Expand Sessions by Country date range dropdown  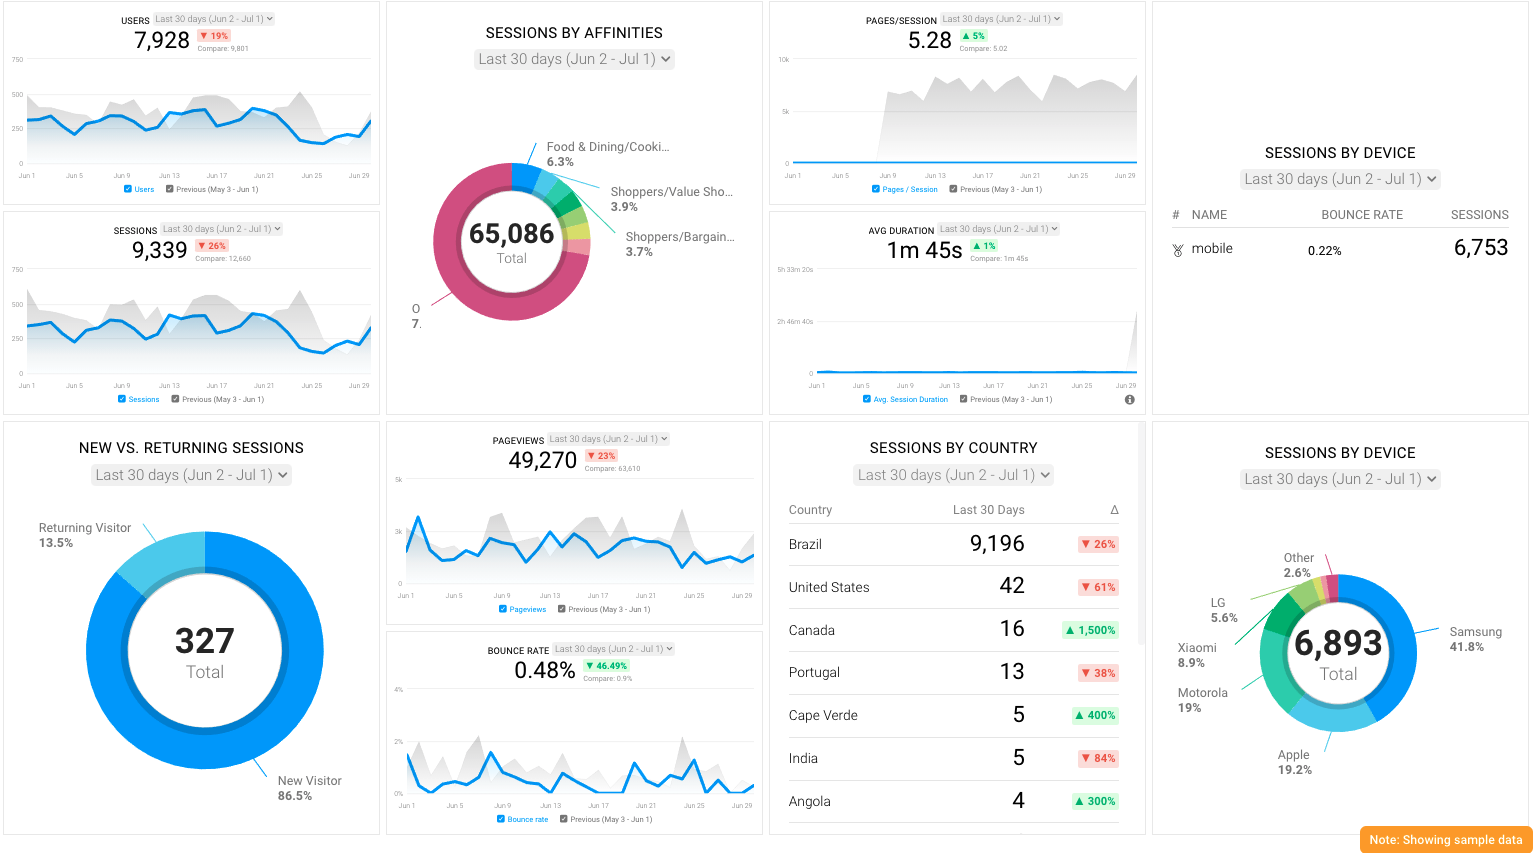pyautogui.click(x=954, y=475)
